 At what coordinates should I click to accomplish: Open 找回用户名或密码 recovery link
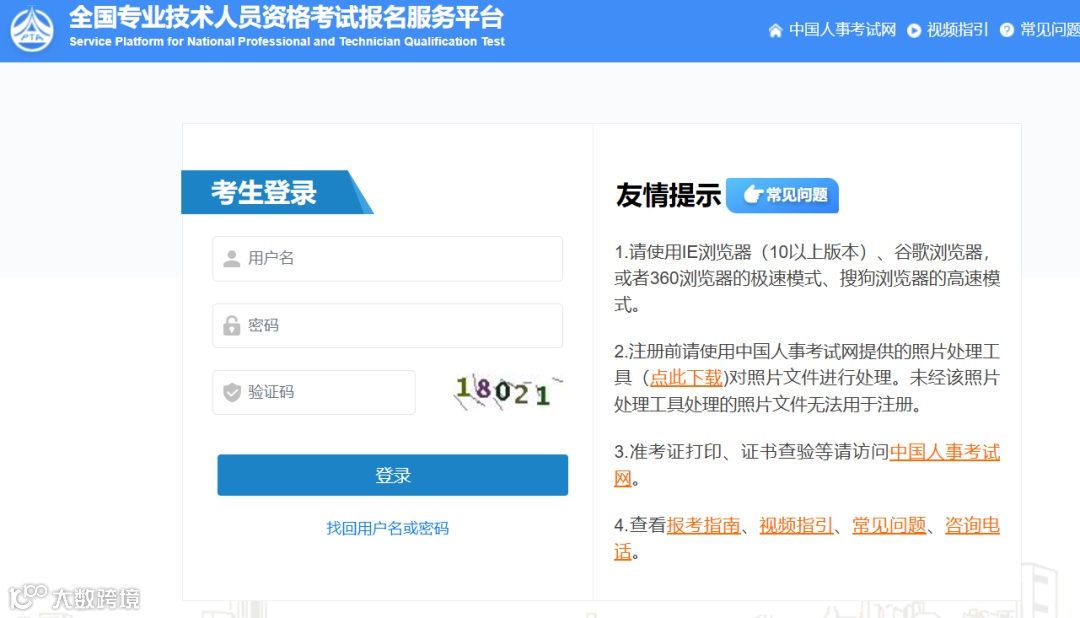388,528
